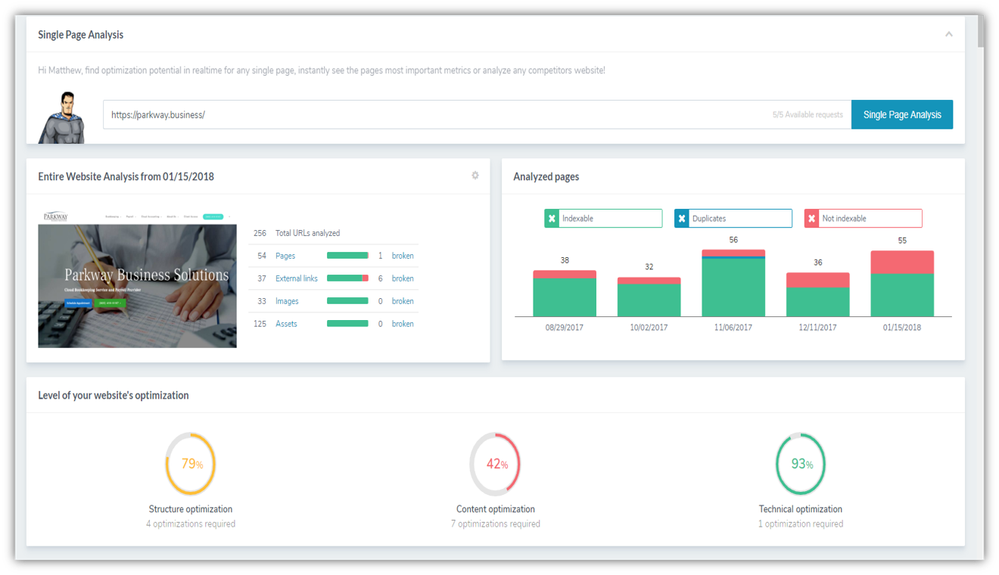Select the 42% Content optimization gauge
This screenshot has height=575, width=999.
pyautogui.click(x=495, y=464)
